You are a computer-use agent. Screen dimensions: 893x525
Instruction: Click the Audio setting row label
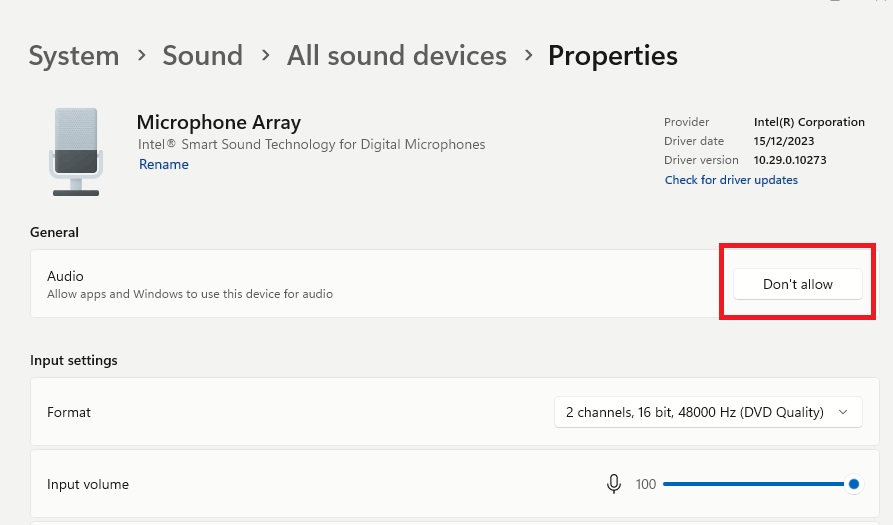point(66,276)
